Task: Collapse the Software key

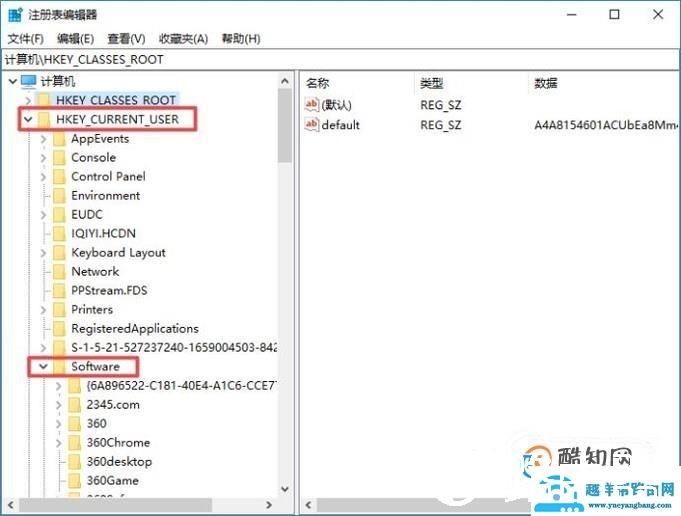Action: point(43,366)
